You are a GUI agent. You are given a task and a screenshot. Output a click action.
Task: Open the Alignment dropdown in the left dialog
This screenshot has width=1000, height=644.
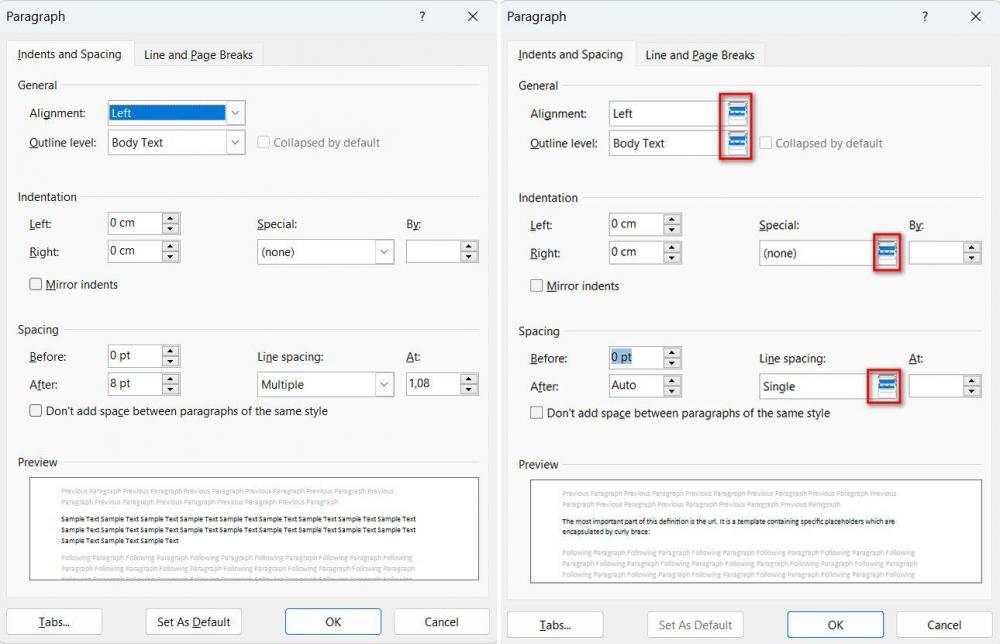(x=235, y=113)
